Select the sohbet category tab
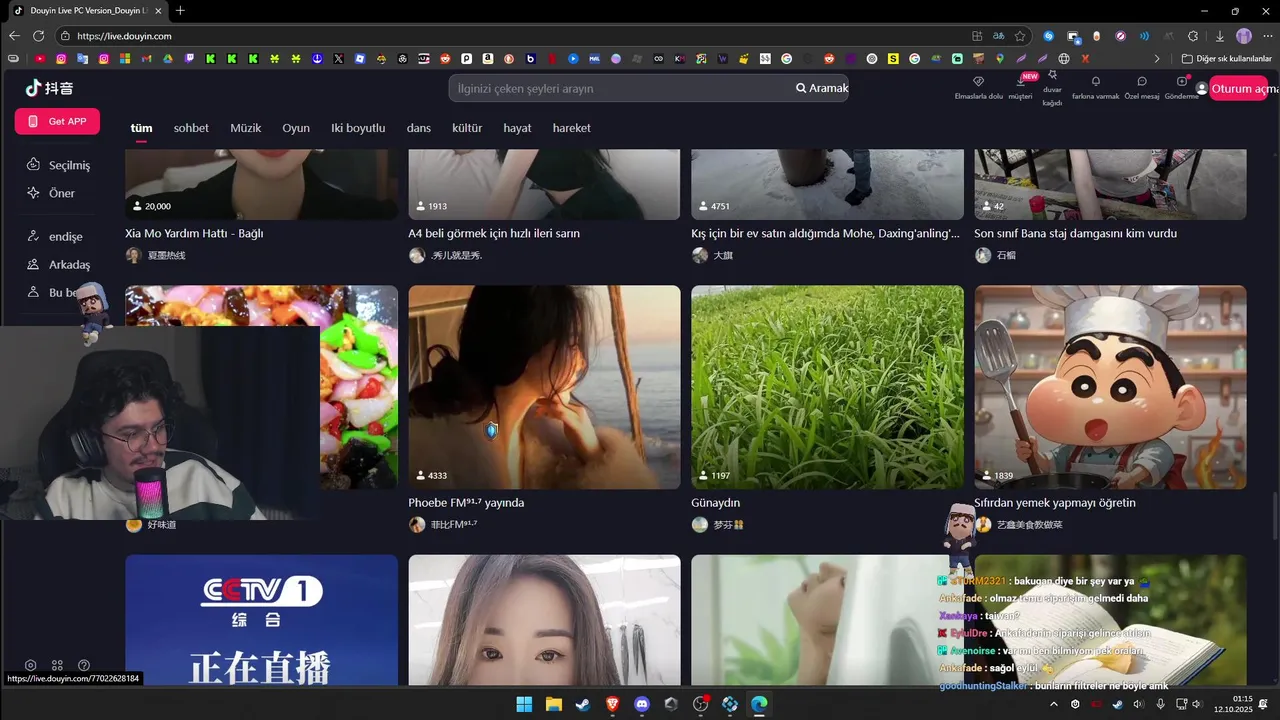Screen dimensions: 1280x720 click(x=191, y=128)
